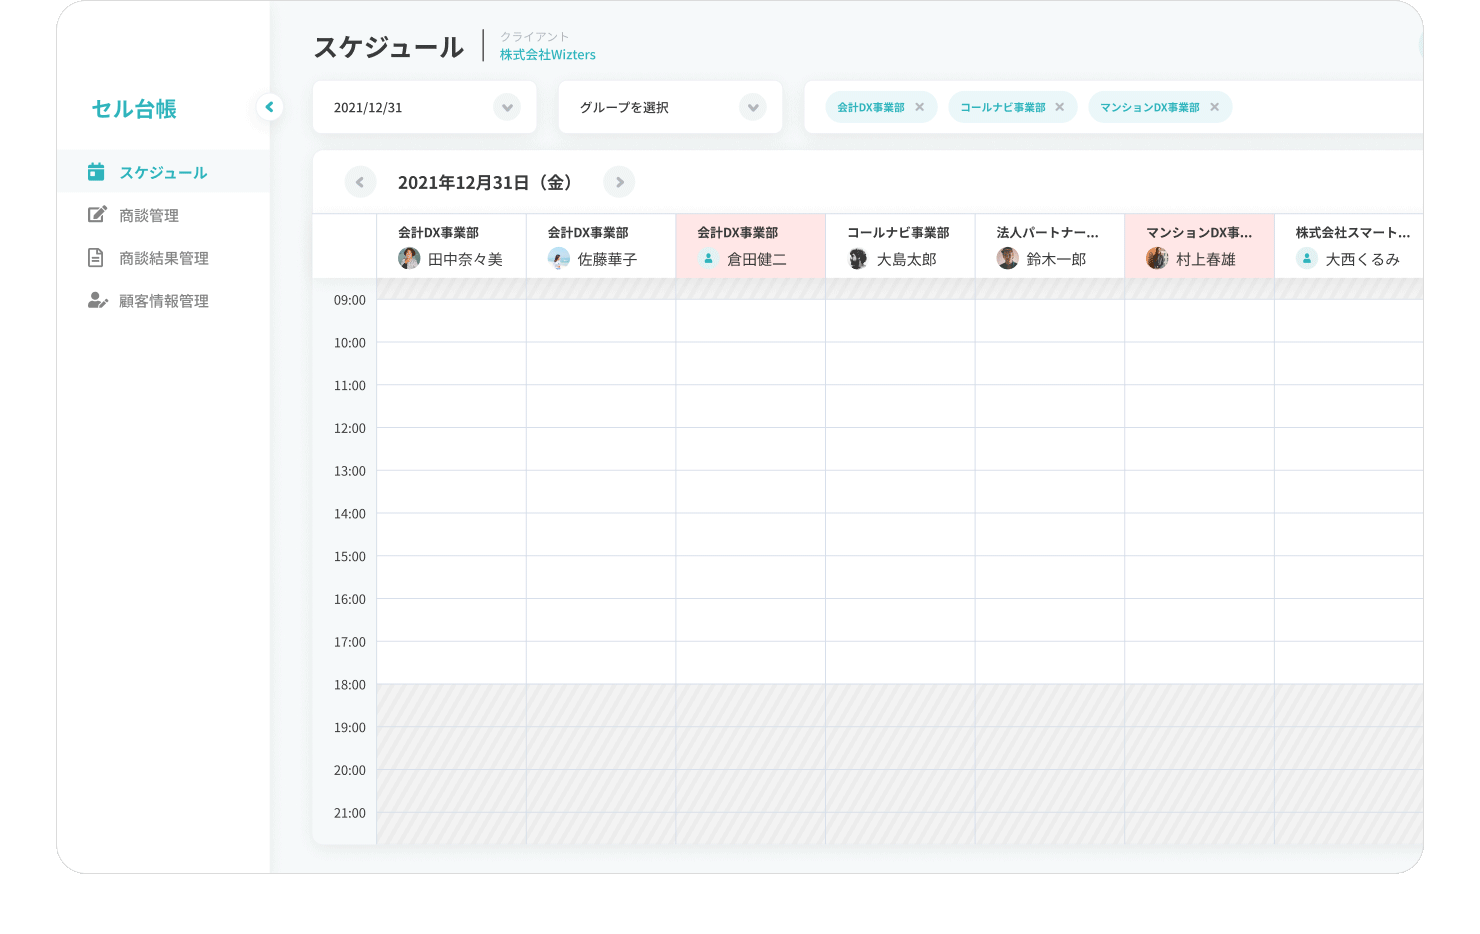This screenshot has height=934, width=1480.
Task: Open the 株式会社Wizters client link
Action: coord(547,55)
